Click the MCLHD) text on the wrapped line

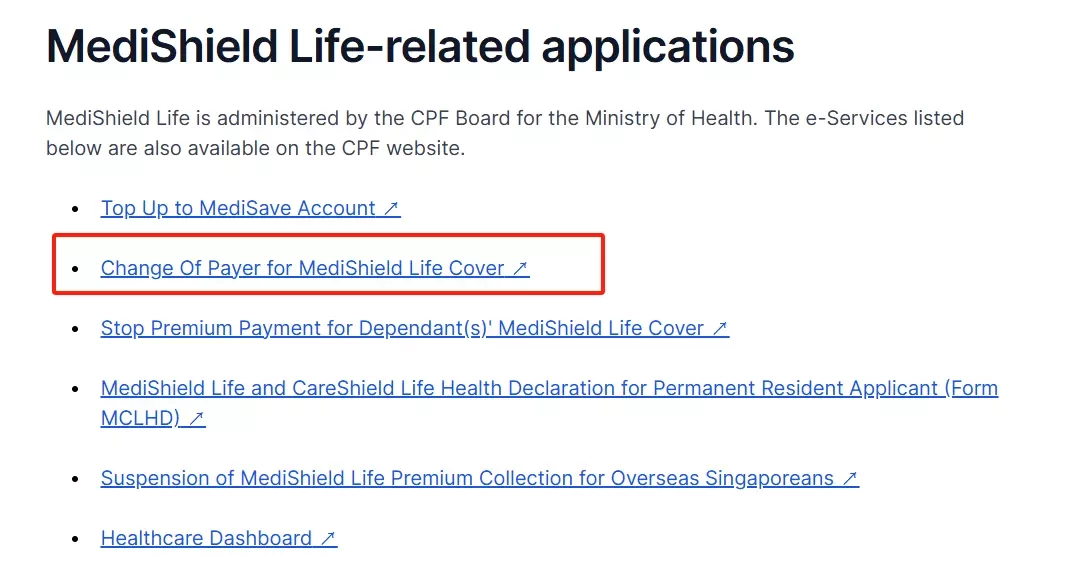click(140, 418)
